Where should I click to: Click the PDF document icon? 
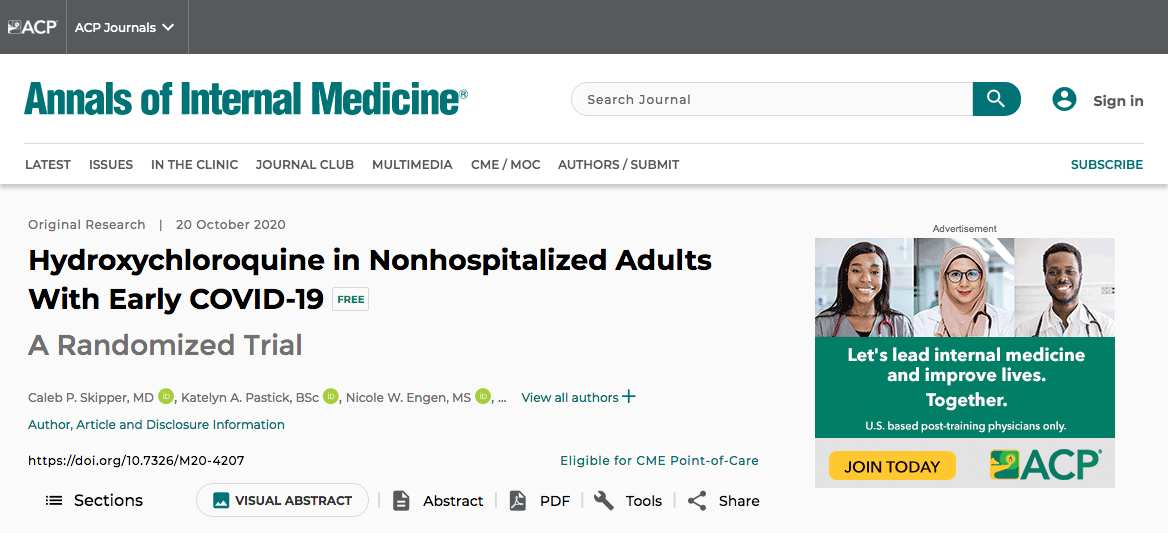(x=518, y=501)
